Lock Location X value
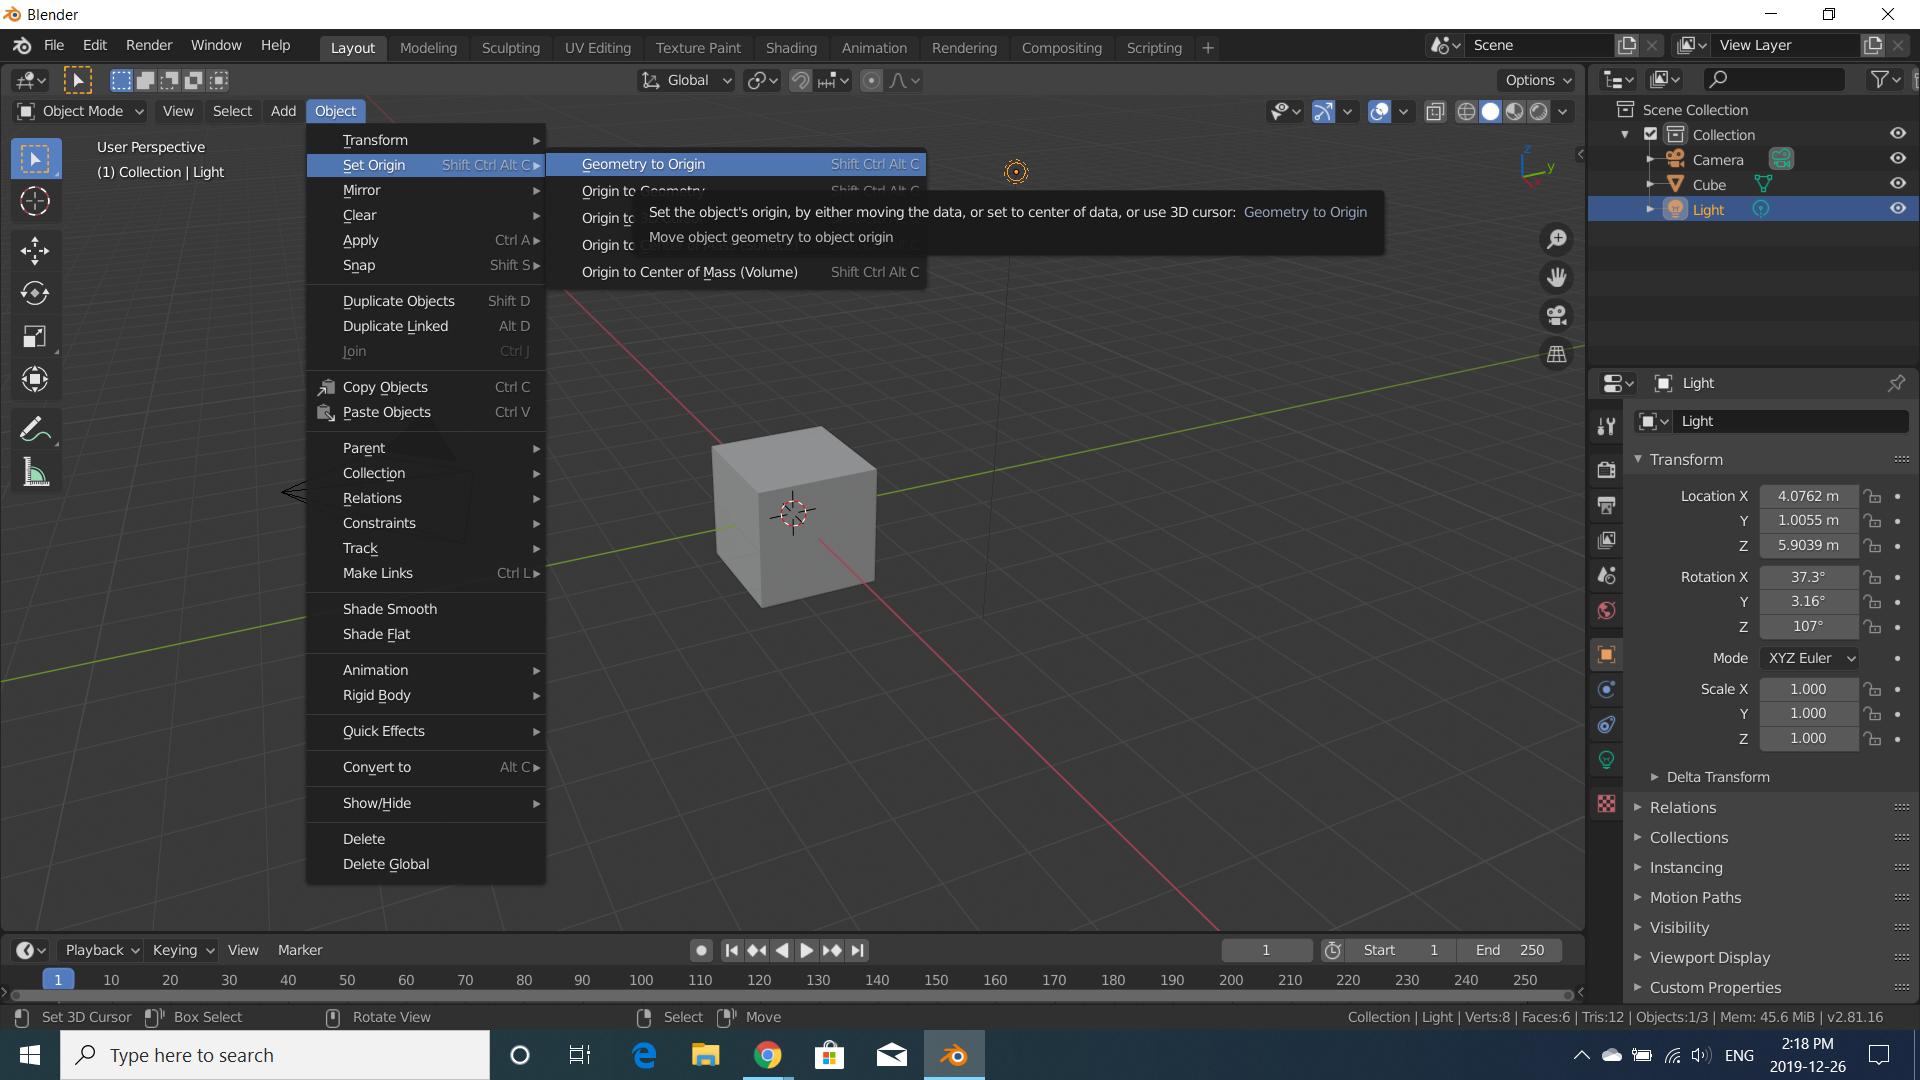 1872,496
